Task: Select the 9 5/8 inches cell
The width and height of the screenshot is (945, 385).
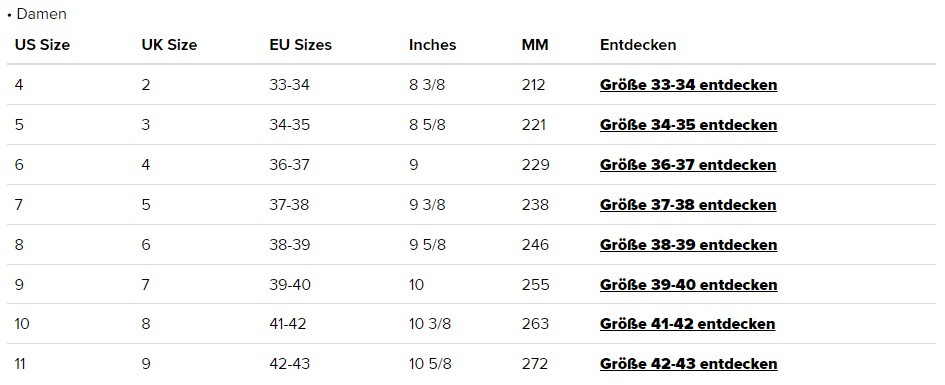Action: pos(427,245)
